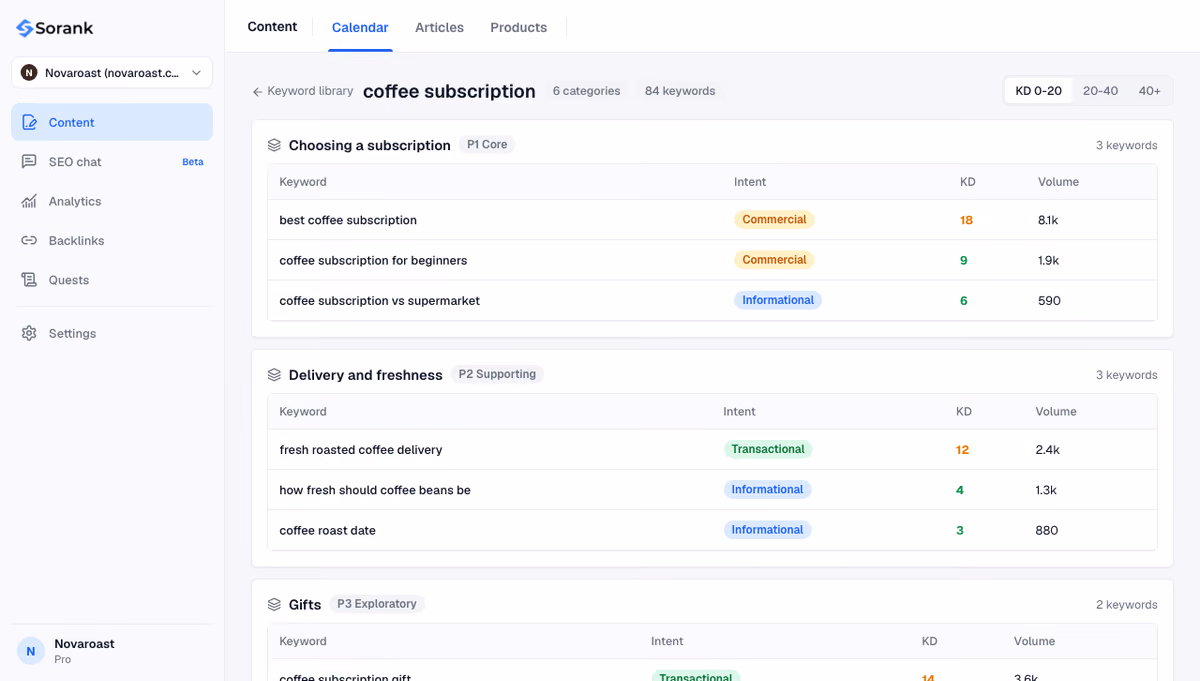Select the best coffee subscription keyword
This screenshot has width=1200, height=681.
tap(348, 220)
